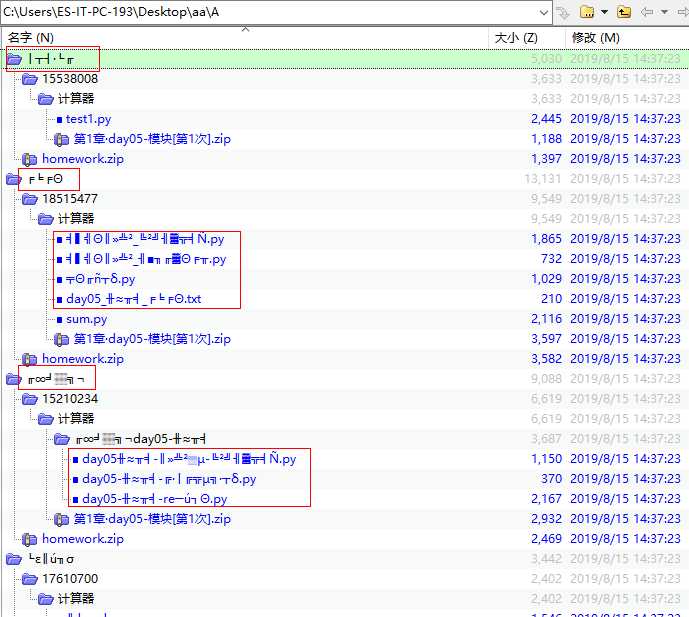Go up one level with the folder-arrow icon
Image resolution: width=689 pixels, height=617 pixels.
pyautogui.click(x=624, y=12)
